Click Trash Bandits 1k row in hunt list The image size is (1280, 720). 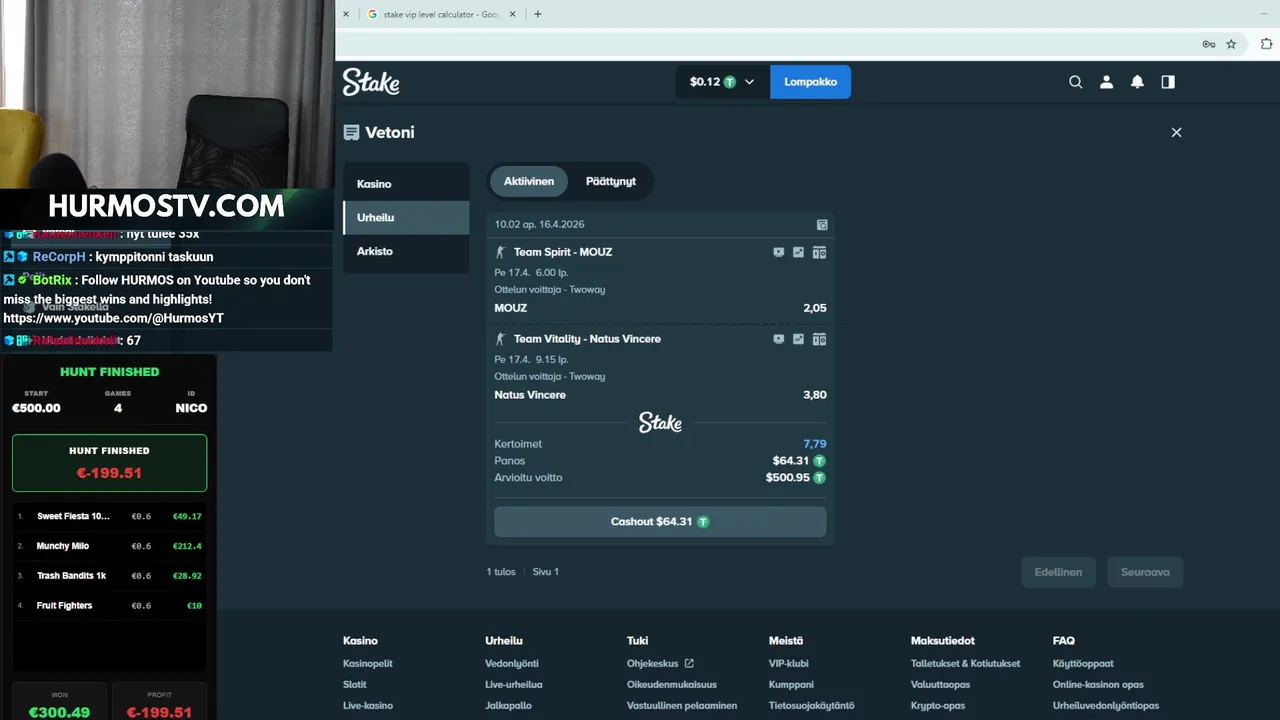(109, 576)
